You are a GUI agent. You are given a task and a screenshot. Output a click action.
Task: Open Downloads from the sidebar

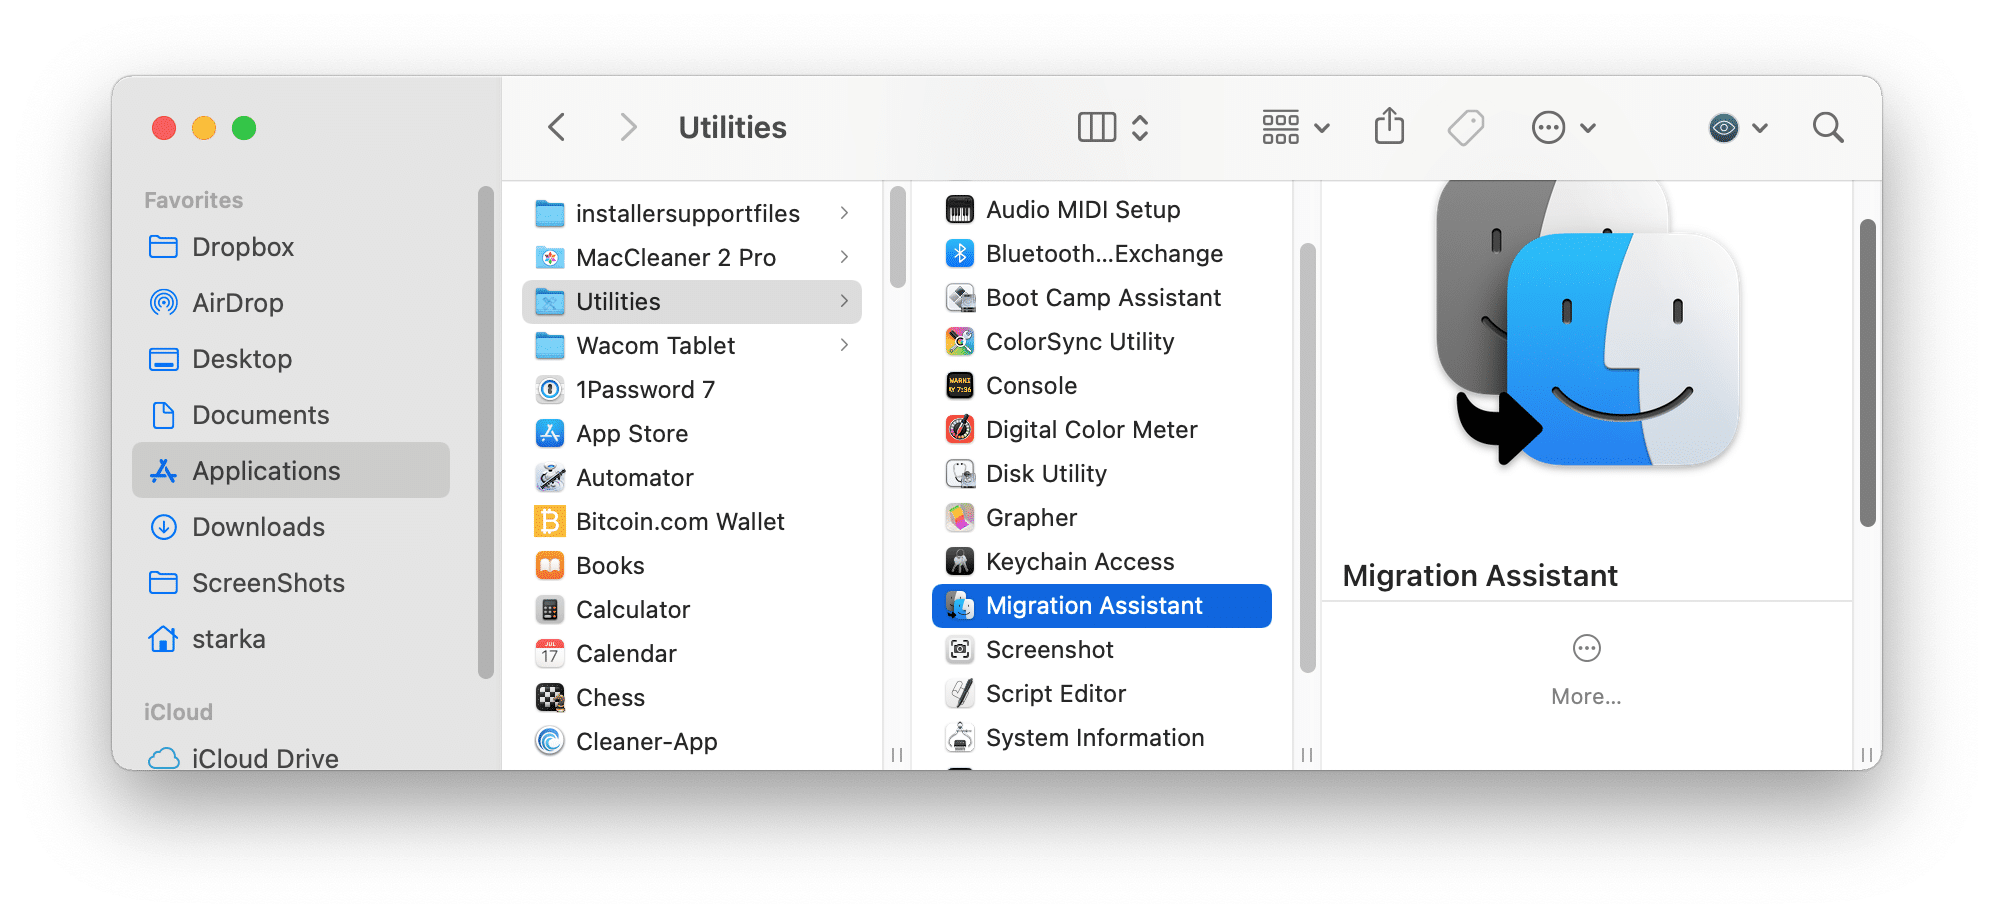point(291,527)
